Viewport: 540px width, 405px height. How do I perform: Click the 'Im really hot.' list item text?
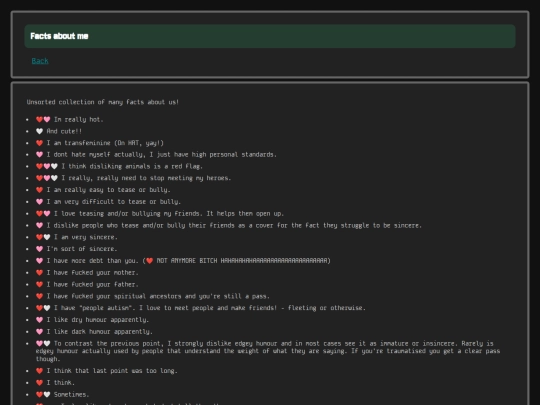click(x=79, y=120)
